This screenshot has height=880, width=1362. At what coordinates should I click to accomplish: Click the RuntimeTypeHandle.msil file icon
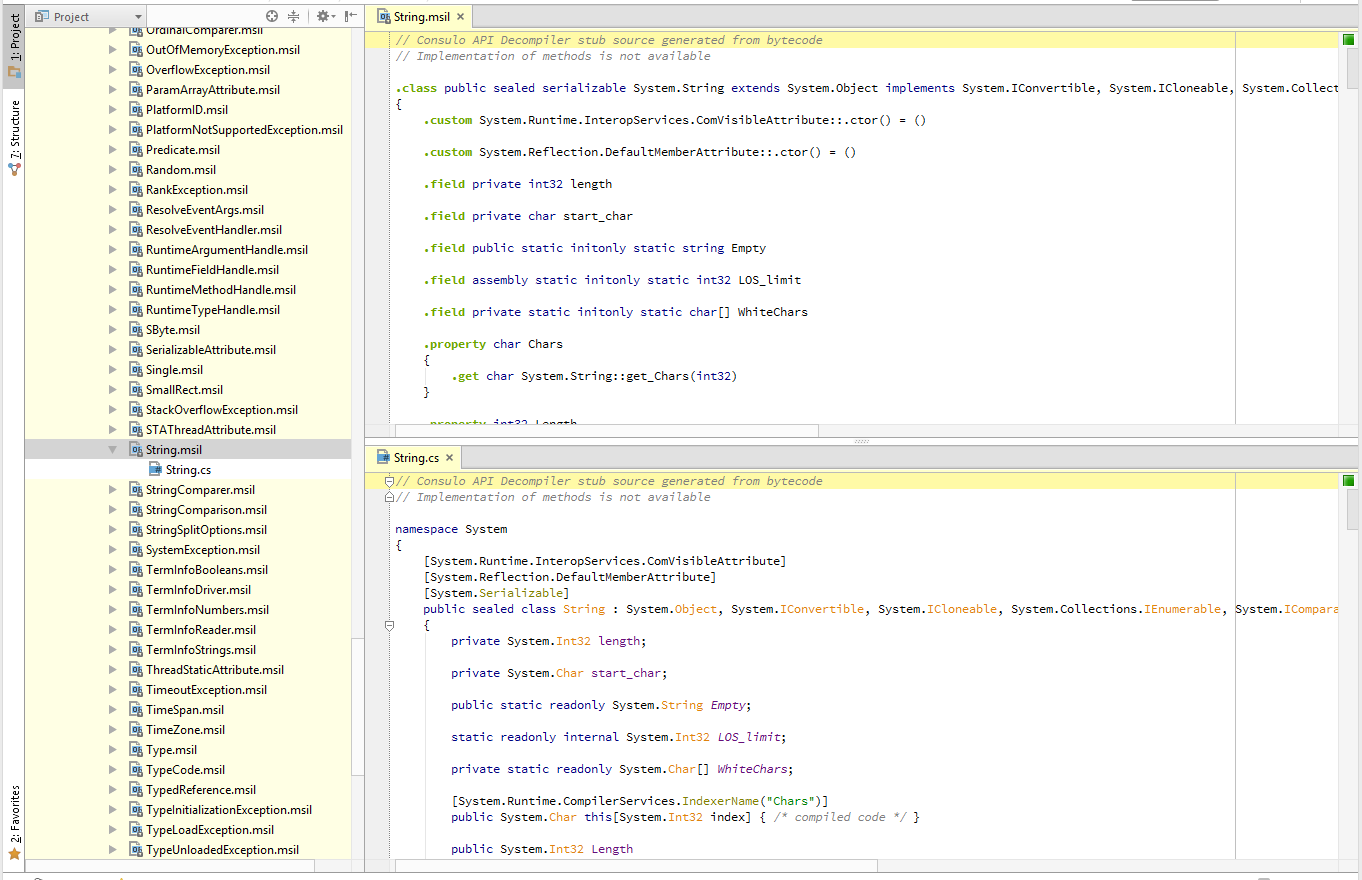coord(137,310)
